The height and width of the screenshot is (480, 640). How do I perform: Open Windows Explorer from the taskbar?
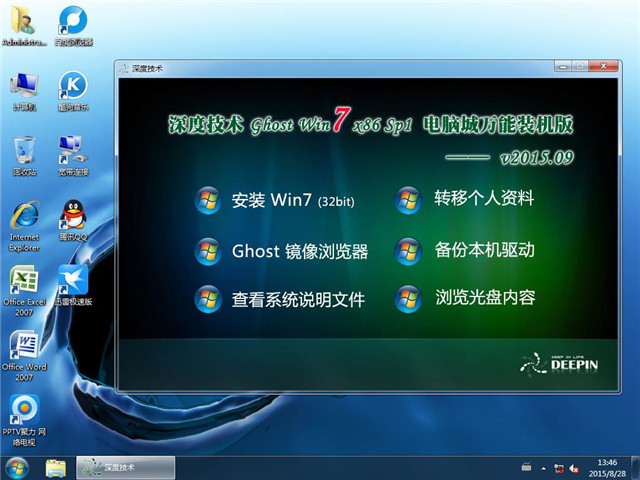(x=56, y=468)
